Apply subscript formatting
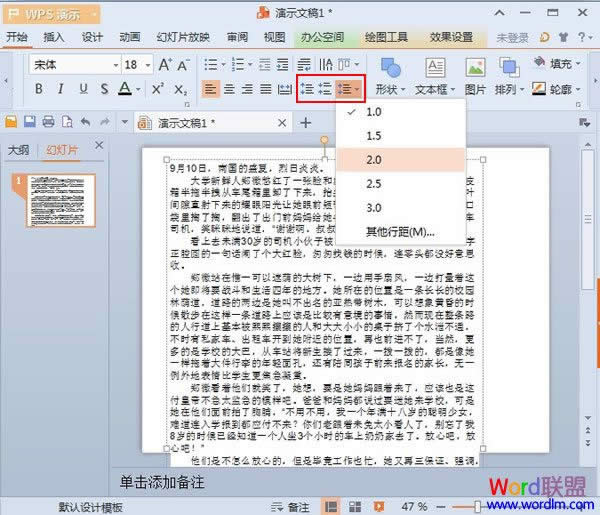 pyautogui.click(x=181, y=90)
